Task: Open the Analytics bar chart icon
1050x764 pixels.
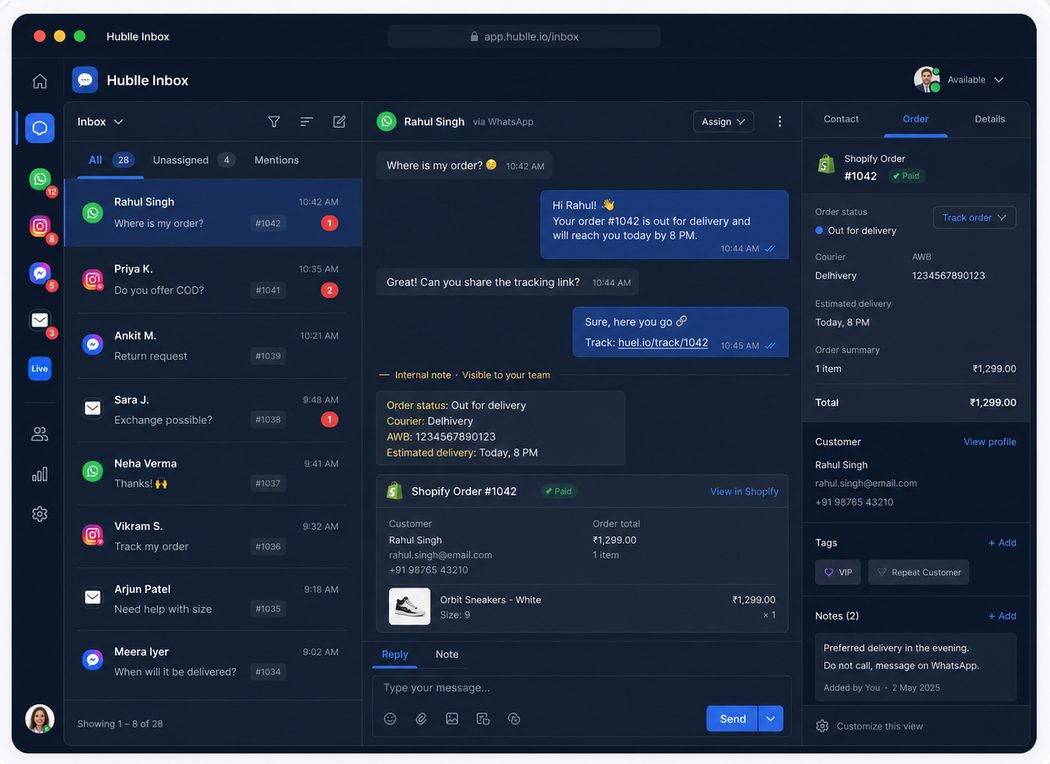Action: coord(40,474)
